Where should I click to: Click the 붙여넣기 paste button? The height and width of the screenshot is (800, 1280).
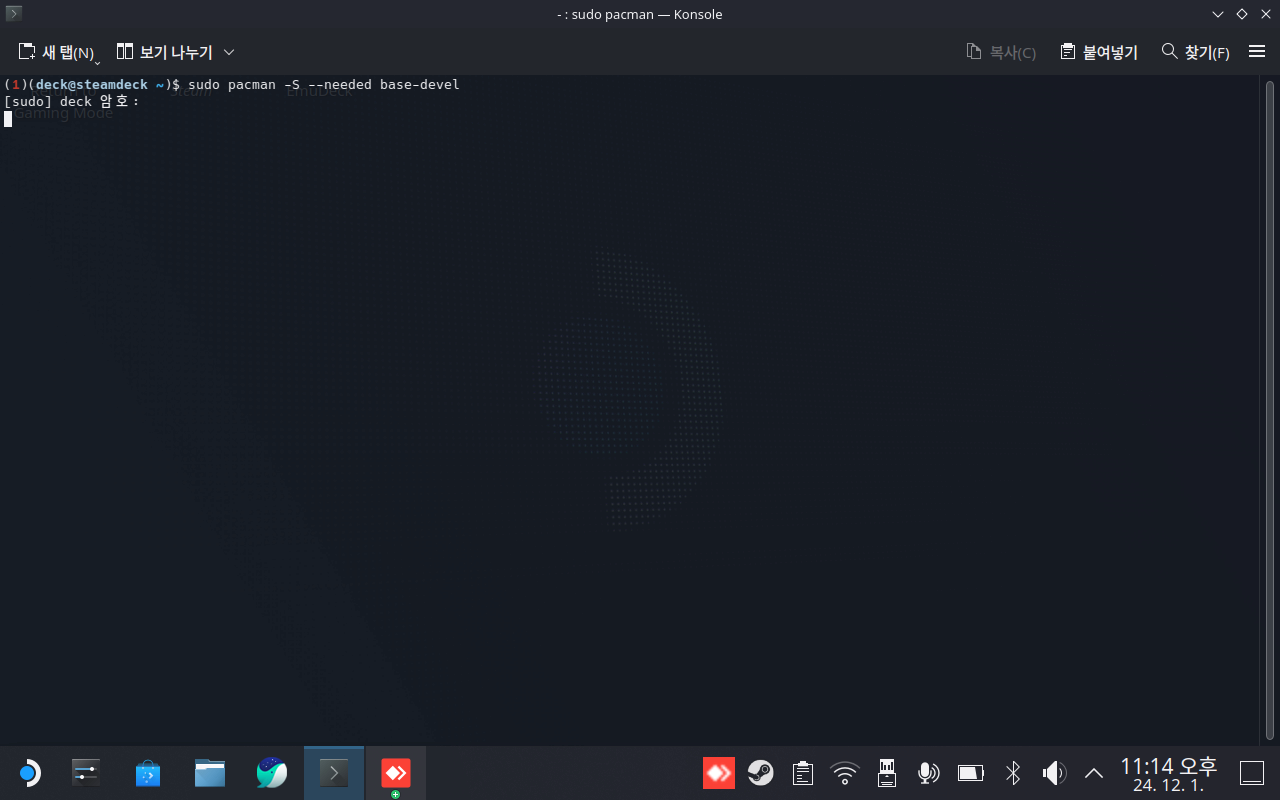1099,52
